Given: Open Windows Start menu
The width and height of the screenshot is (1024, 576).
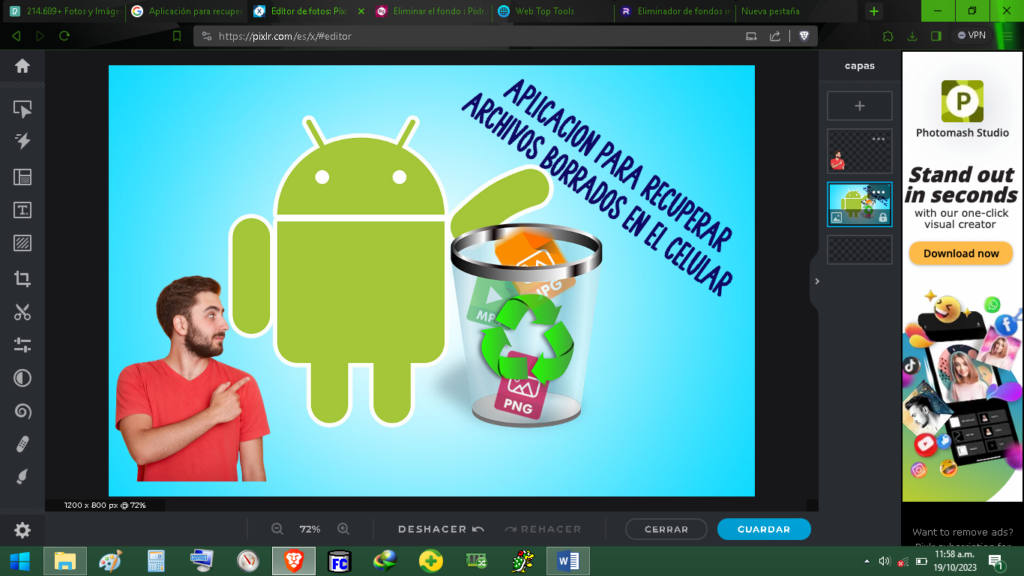Looking at the screenshot, I should 20,561.
